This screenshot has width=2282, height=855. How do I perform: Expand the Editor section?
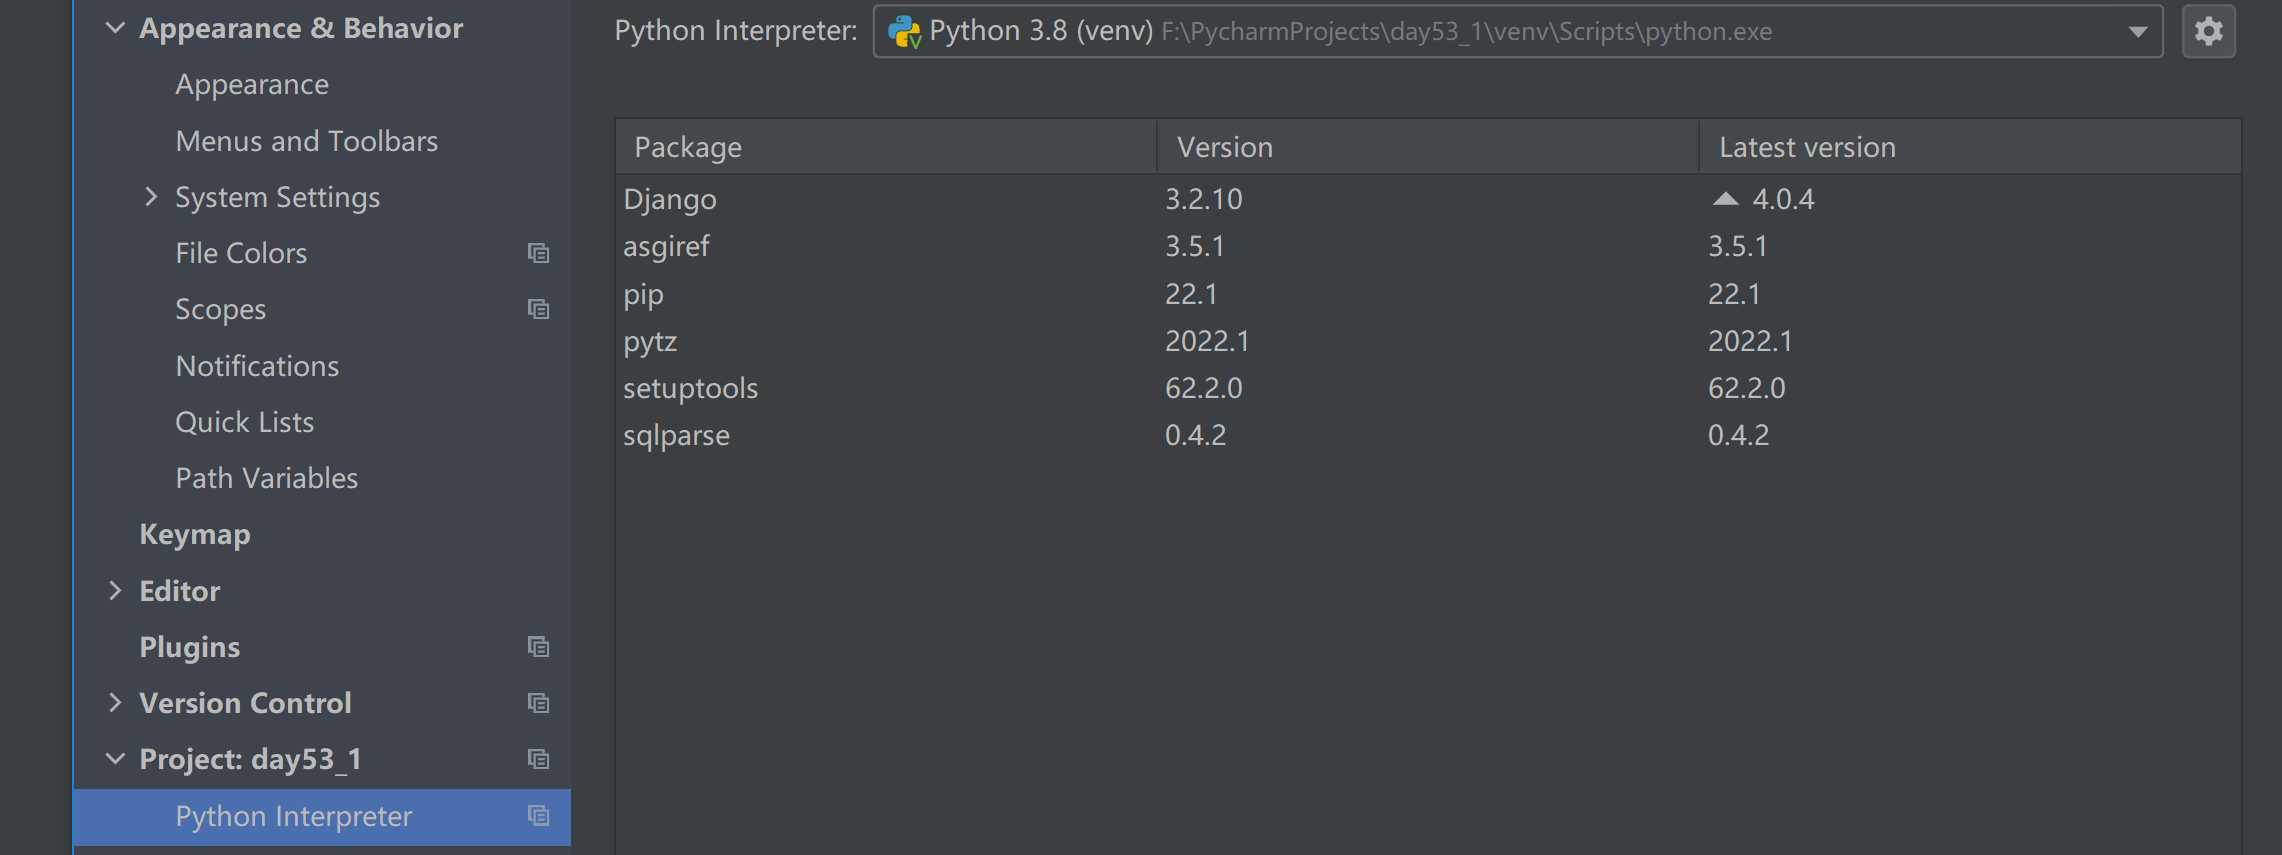(115, 591)
